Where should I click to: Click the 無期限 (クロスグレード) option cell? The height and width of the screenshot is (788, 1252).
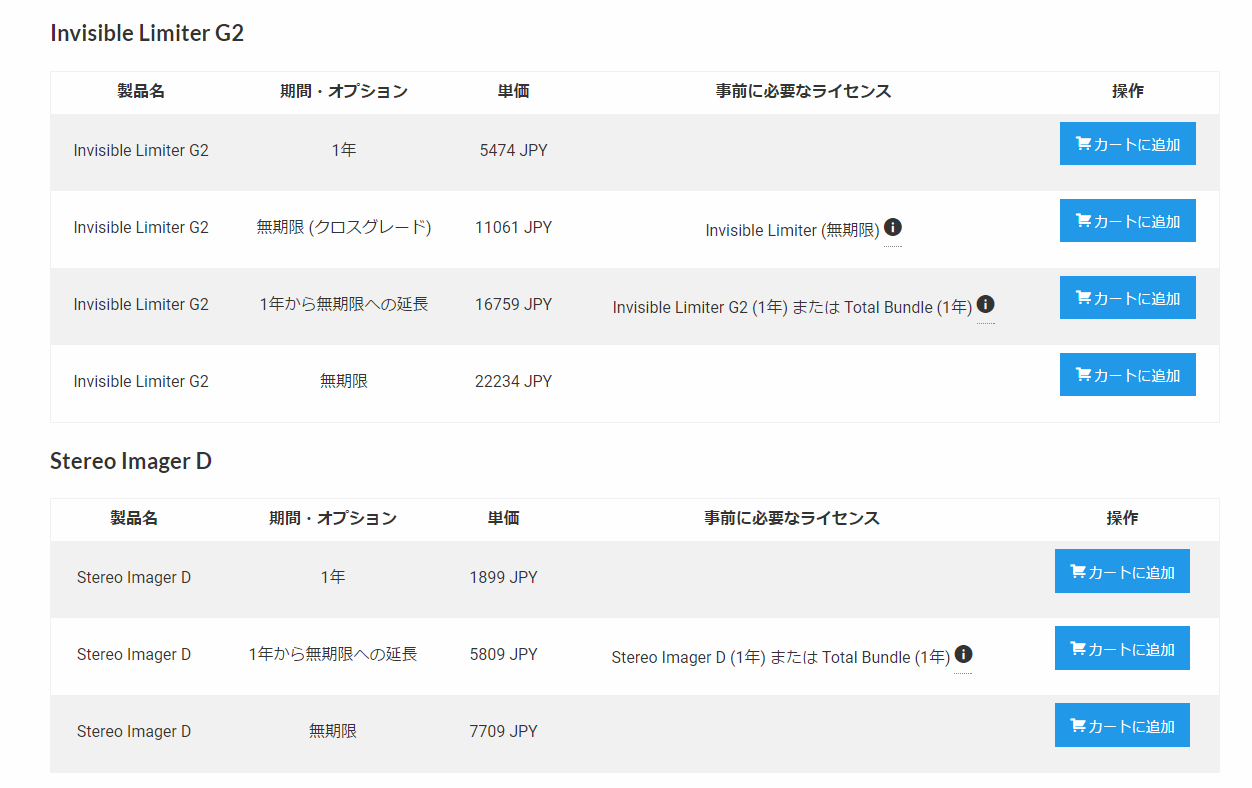344,228
